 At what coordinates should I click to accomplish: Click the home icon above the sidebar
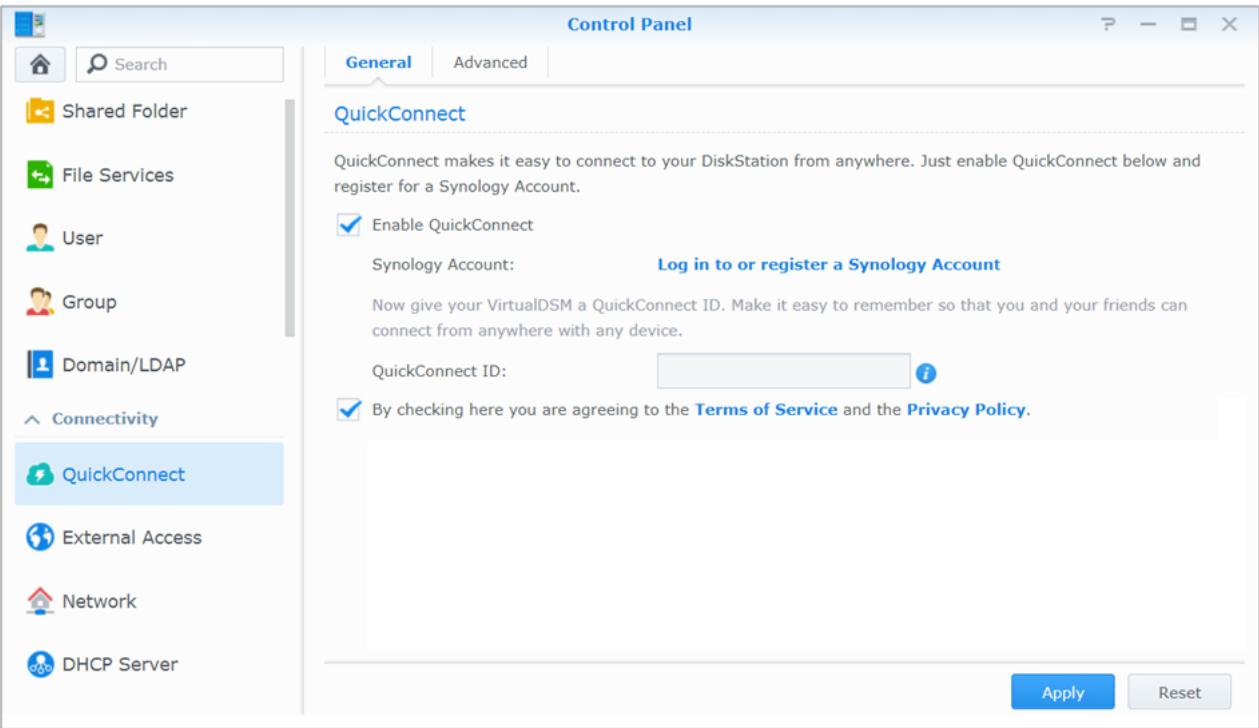pyautogui.click(x=40, y=63)
